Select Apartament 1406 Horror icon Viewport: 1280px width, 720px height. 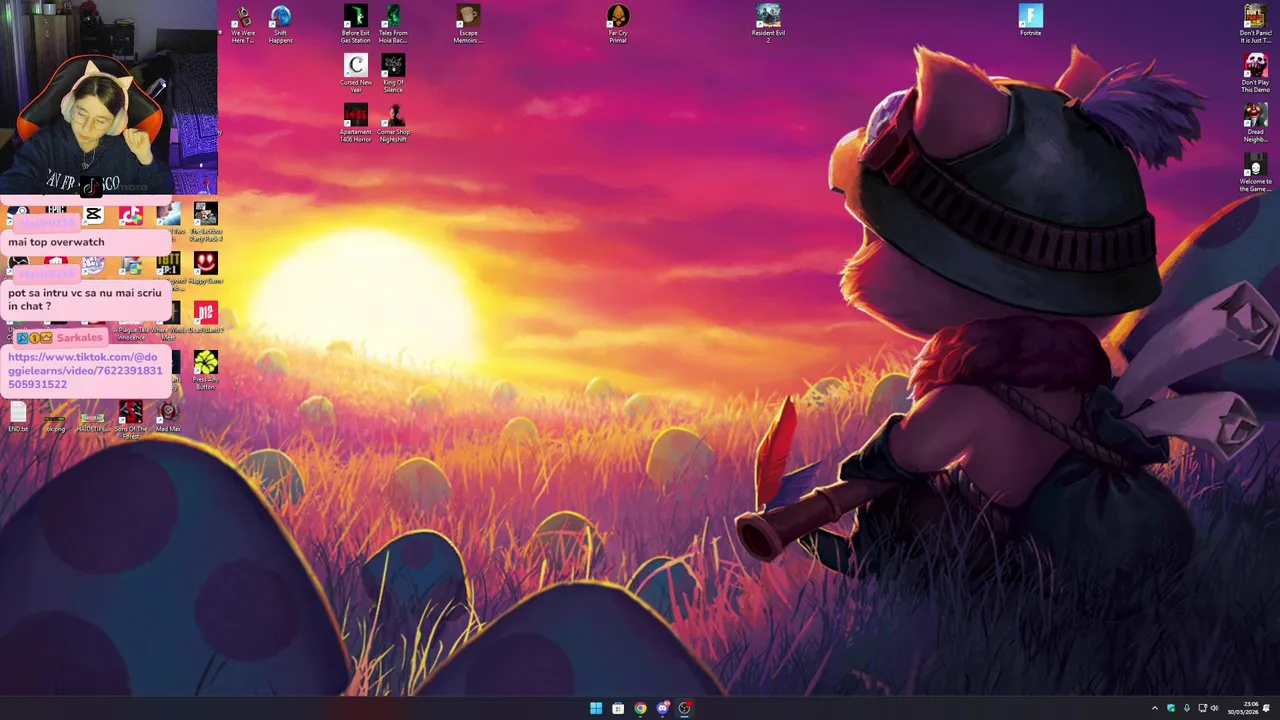(355, 122)
